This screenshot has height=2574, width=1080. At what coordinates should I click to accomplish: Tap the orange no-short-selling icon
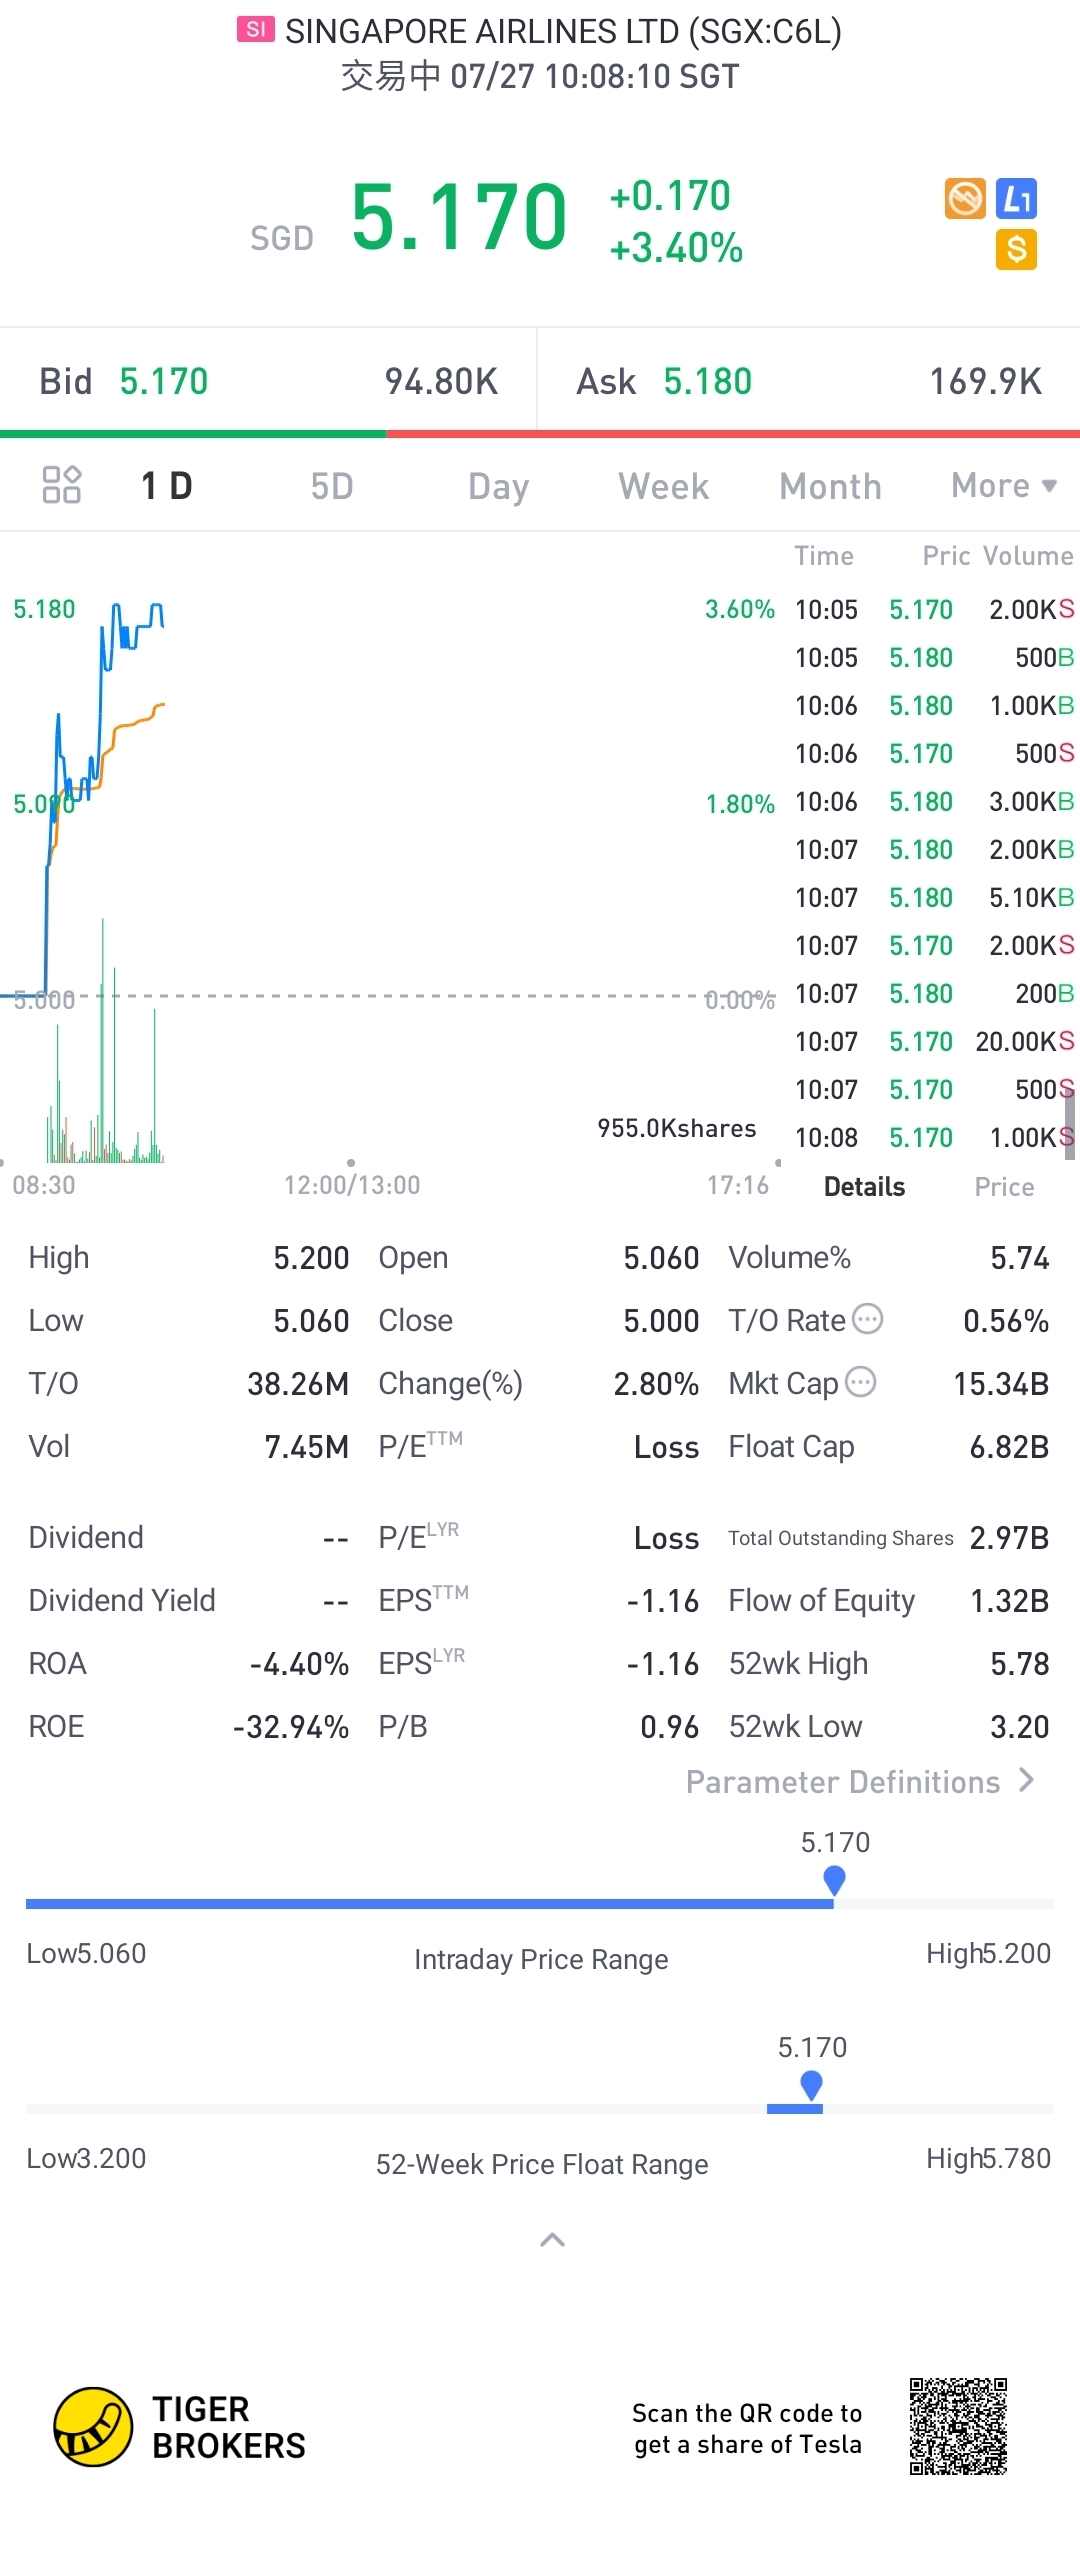click(x=965, y=199)
